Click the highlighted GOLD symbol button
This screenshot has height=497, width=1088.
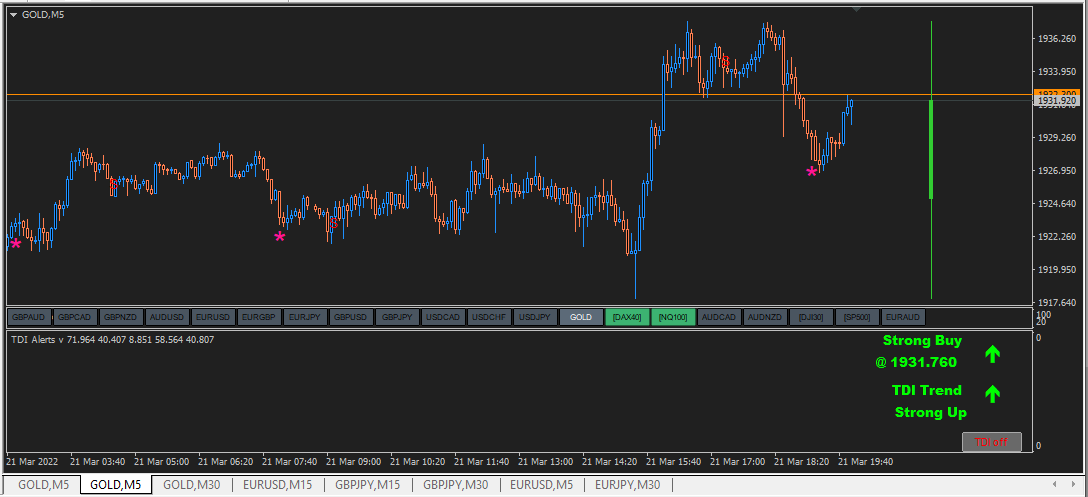(581, 317)
